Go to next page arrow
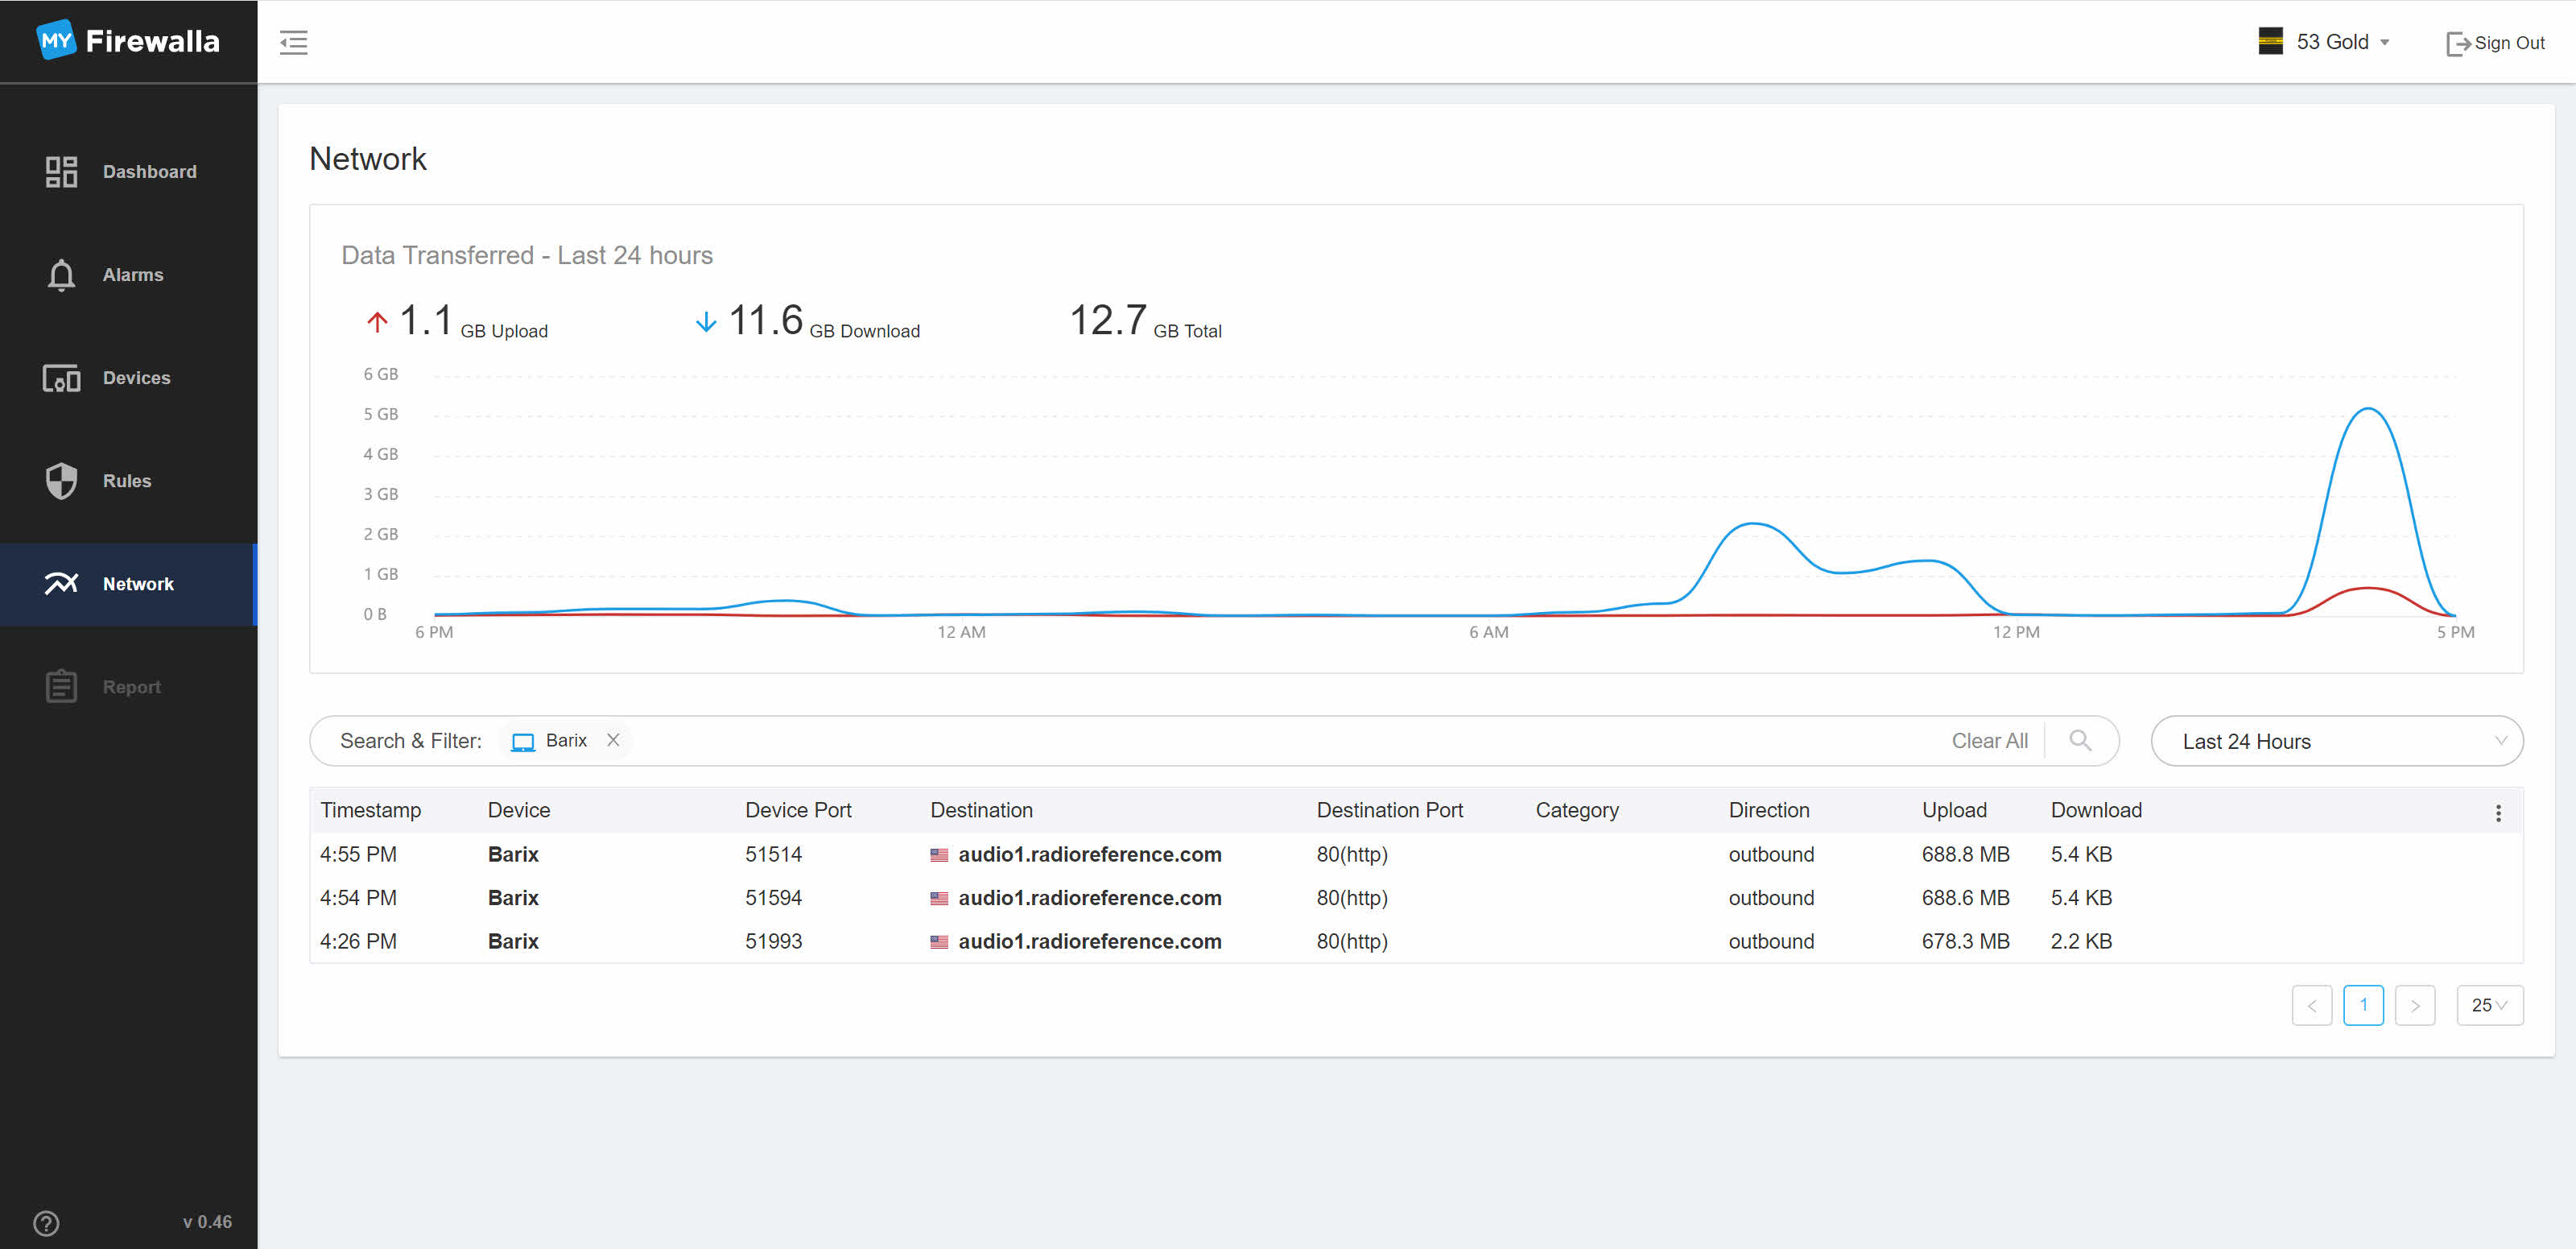Viewport: 2576px width, 1249px height. [x=2414, y=1005]
